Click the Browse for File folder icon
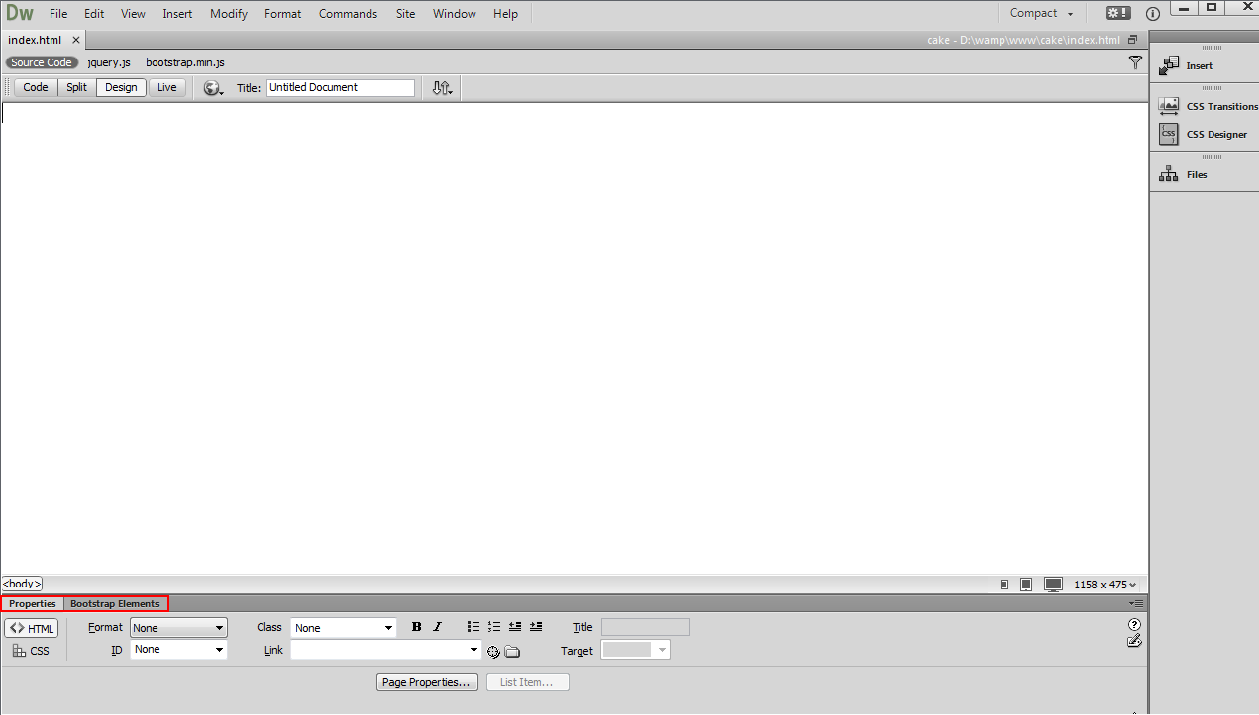Image resolution: width=1259 pixels, height=715 pixels. tap(512, 652)
